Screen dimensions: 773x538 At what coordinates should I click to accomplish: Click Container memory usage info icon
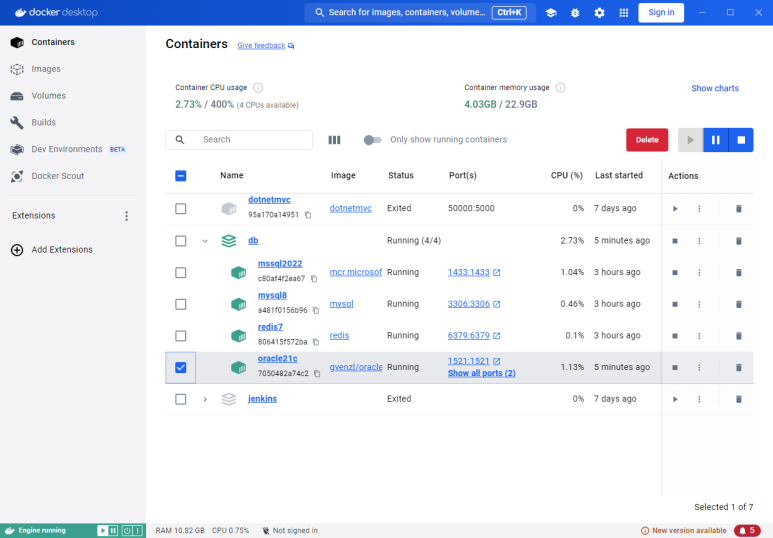coord(561,88)
